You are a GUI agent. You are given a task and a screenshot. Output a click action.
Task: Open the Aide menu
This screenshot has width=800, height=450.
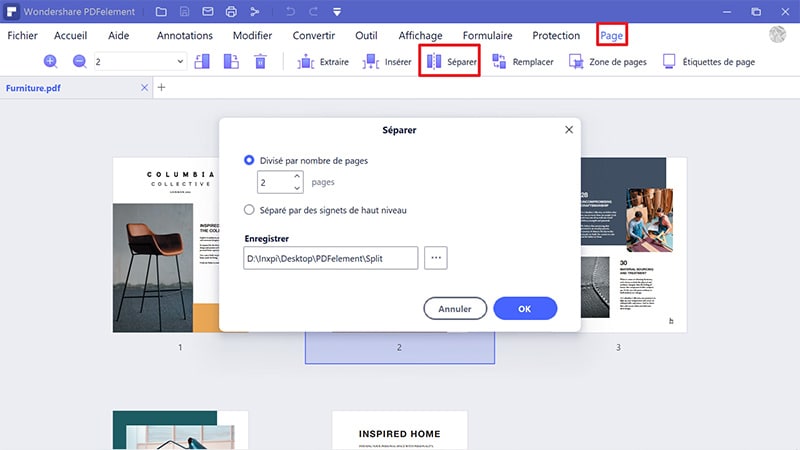(118, 36)
